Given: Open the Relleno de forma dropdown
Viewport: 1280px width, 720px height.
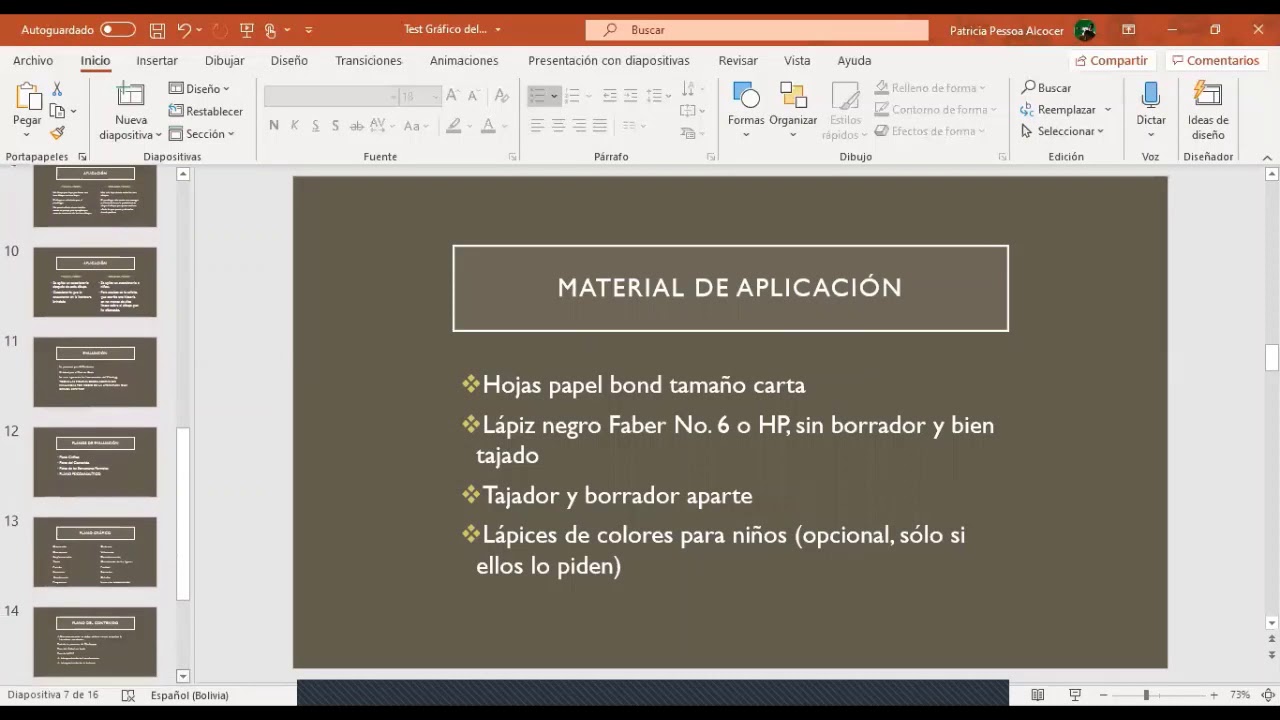Looking at the screenshot, I should click(930, 88).
